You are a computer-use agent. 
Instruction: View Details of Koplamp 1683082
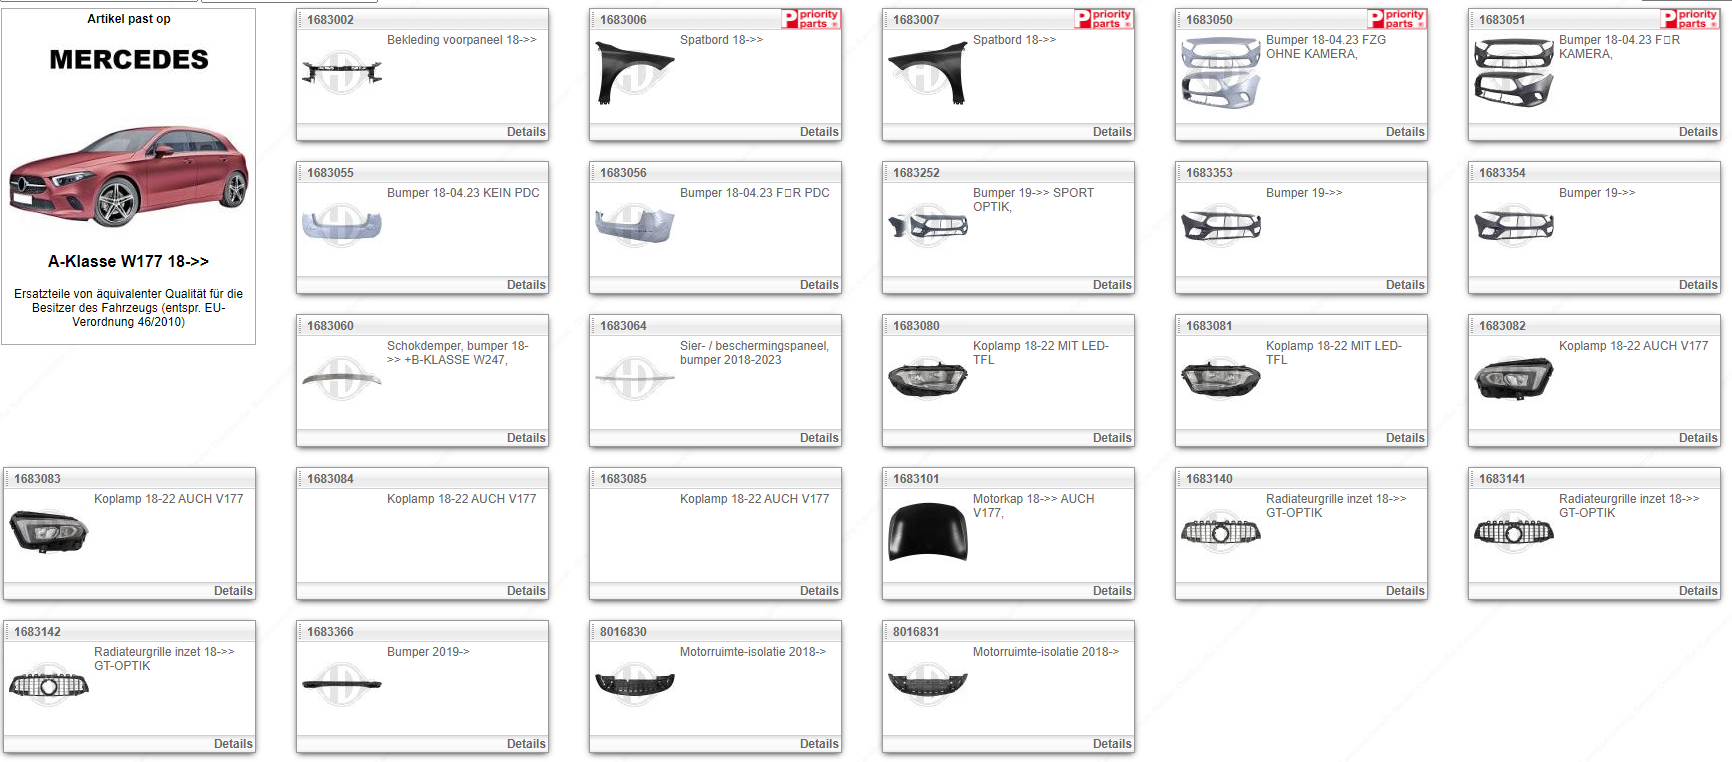(x=1698, y=438)
